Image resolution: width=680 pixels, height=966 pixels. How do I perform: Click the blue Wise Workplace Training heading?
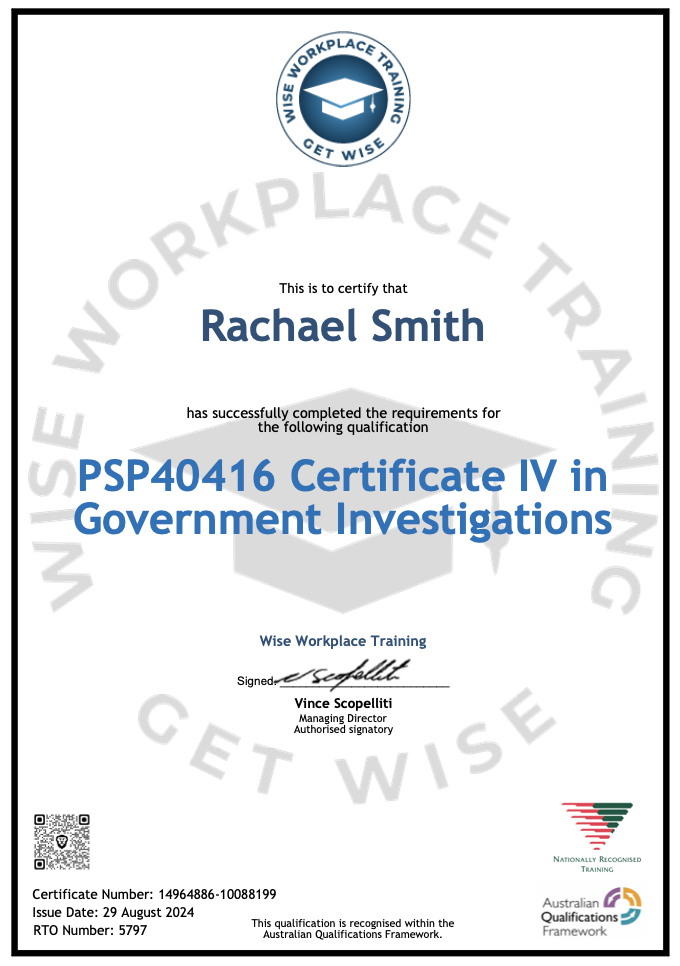[343, 640]
